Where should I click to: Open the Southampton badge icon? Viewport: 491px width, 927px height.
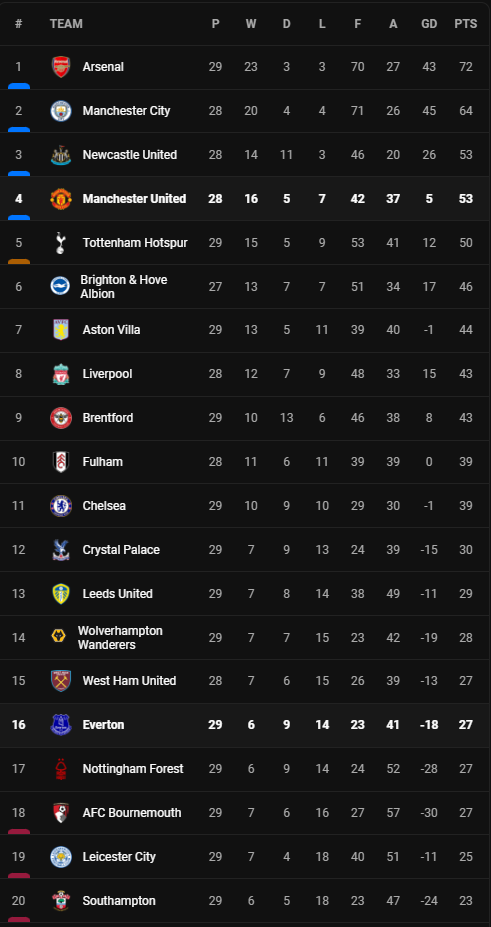61,900
